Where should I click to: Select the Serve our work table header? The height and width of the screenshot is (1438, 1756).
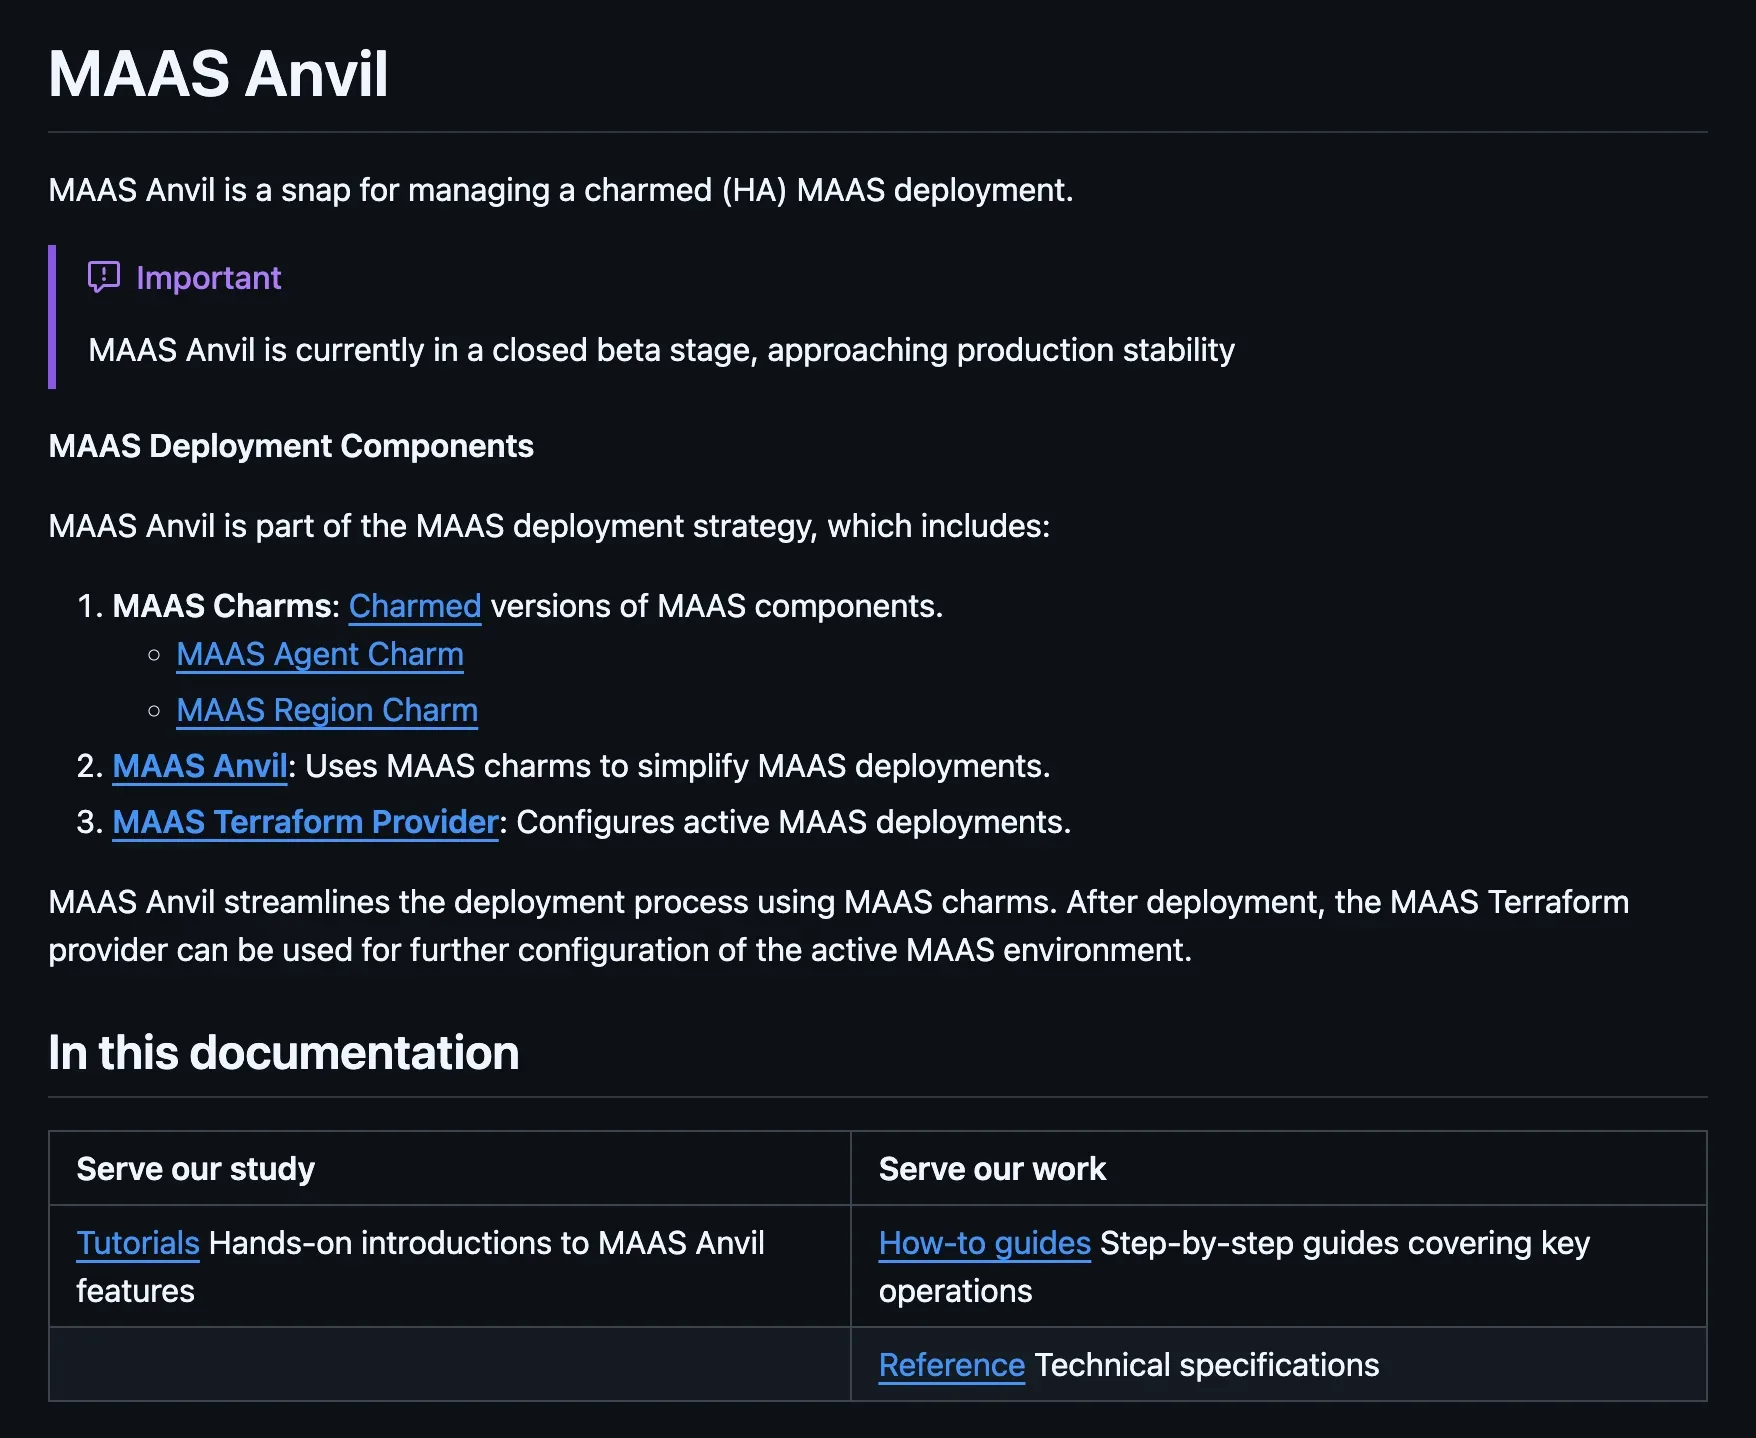pyautogui.click(x=990, y=1168)
